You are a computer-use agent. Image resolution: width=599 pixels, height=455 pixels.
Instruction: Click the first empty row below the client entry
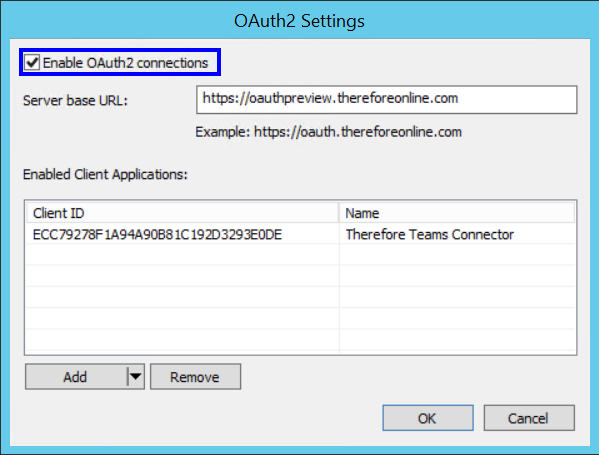(x=300, y=255)
